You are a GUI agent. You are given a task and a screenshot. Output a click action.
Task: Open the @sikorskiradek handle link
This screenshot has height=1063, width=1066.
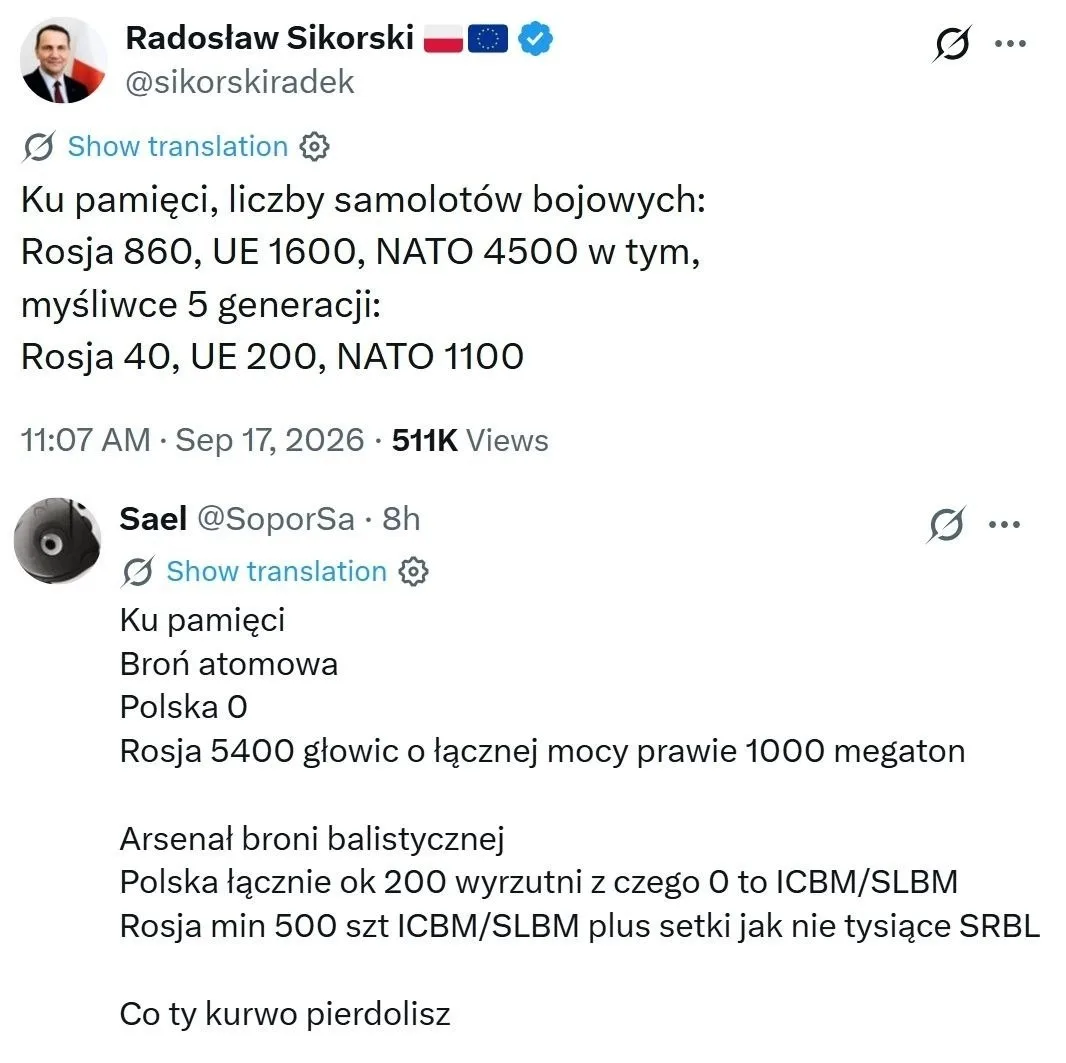[240, 82]
